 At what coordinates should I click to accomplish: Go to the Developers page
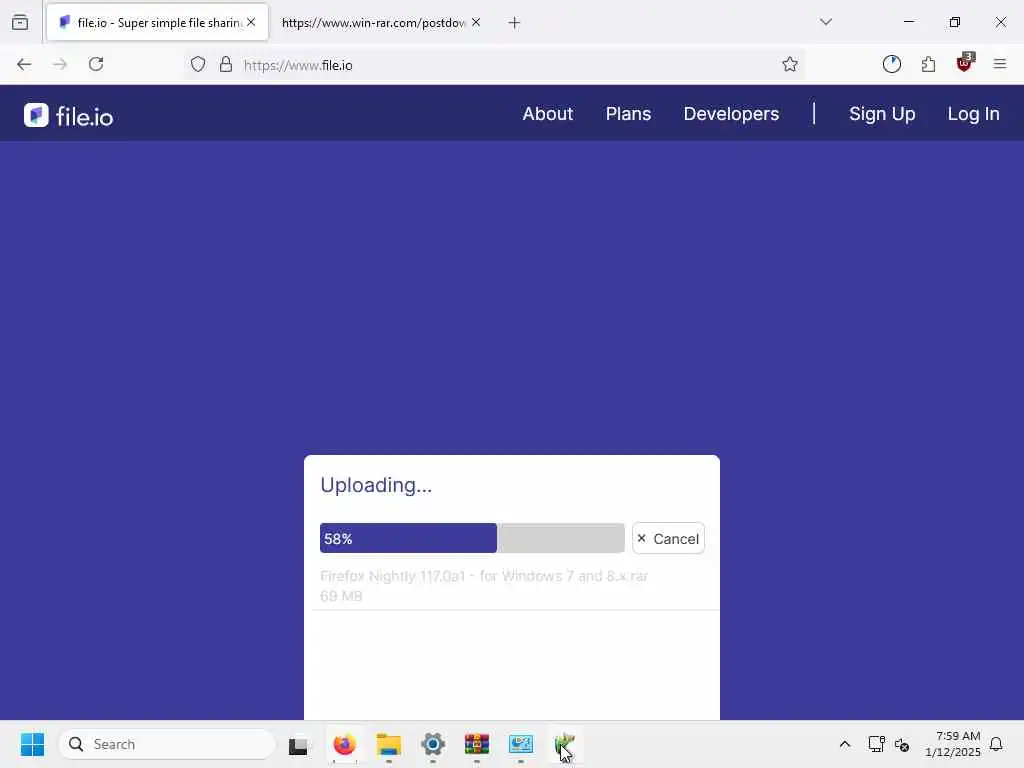(x=731, y=114)
